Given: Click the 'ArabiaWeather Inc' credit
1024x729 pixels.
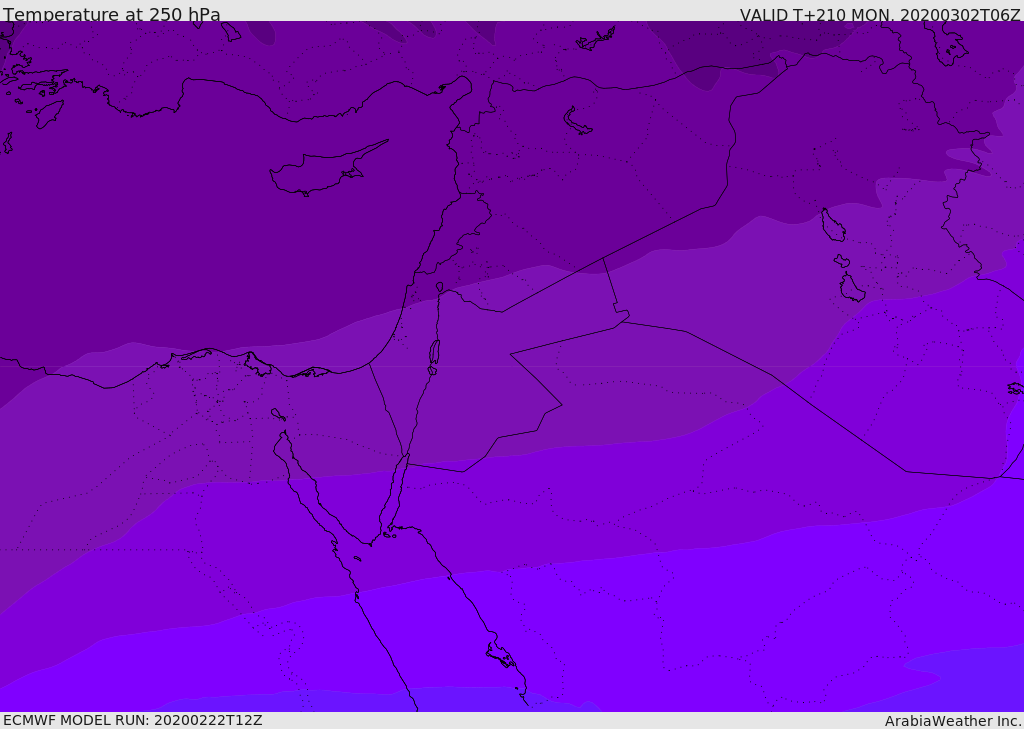Looking at the screenshot, I should coord(952,721).
